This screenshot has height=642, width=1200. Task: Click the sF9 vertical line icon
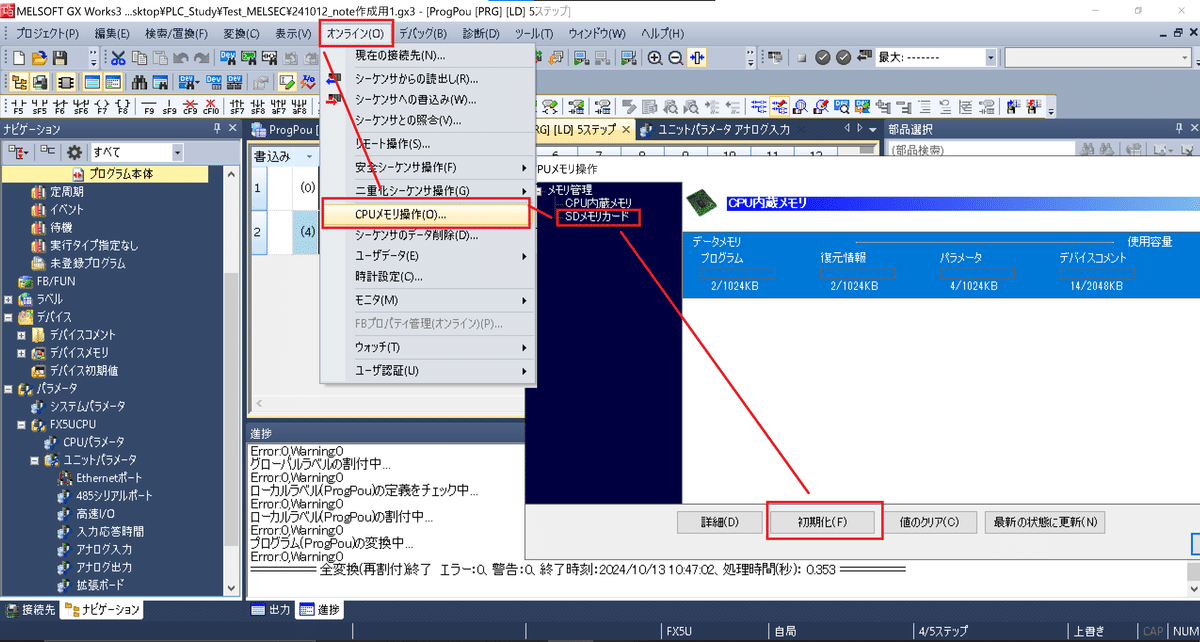(x=169, y=106)
